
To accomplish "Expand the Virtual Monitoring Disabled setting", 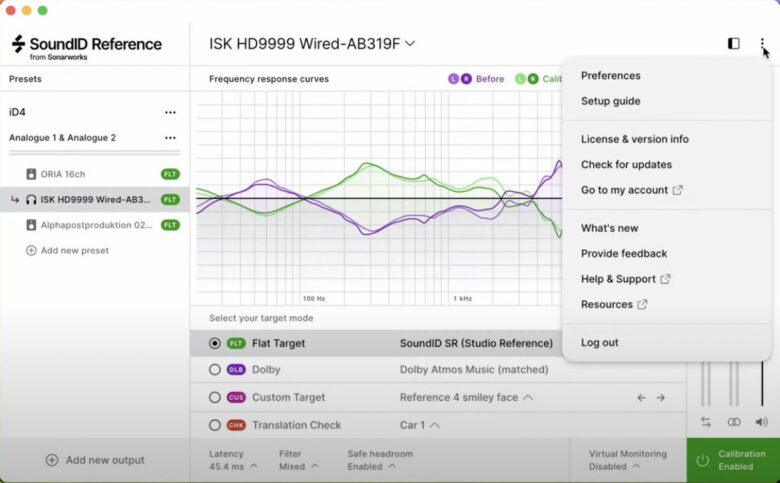I will [x=628, y=460].
